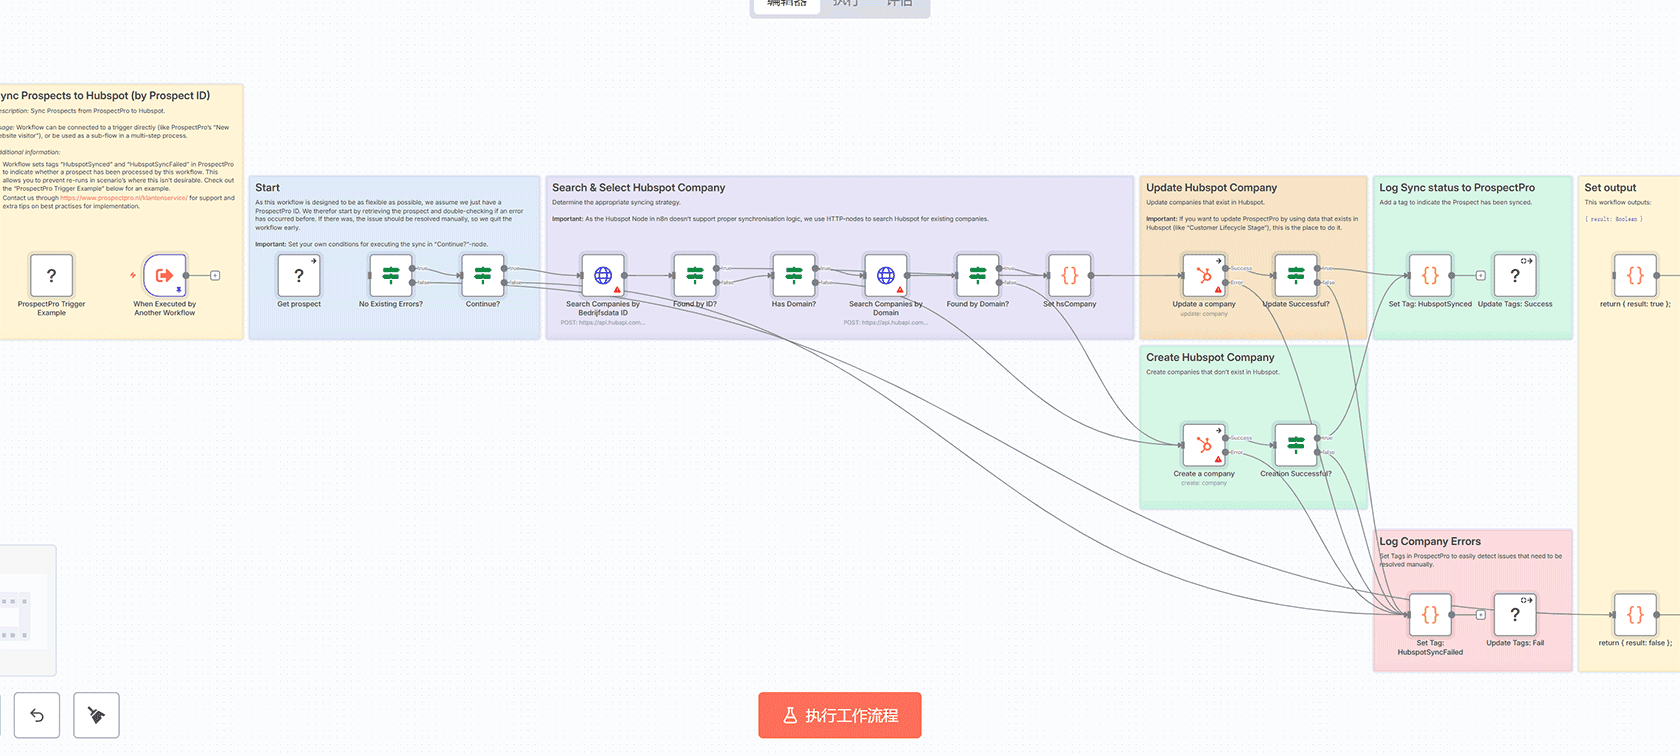Click the Create a company HubSpot node

point(1204,445)
